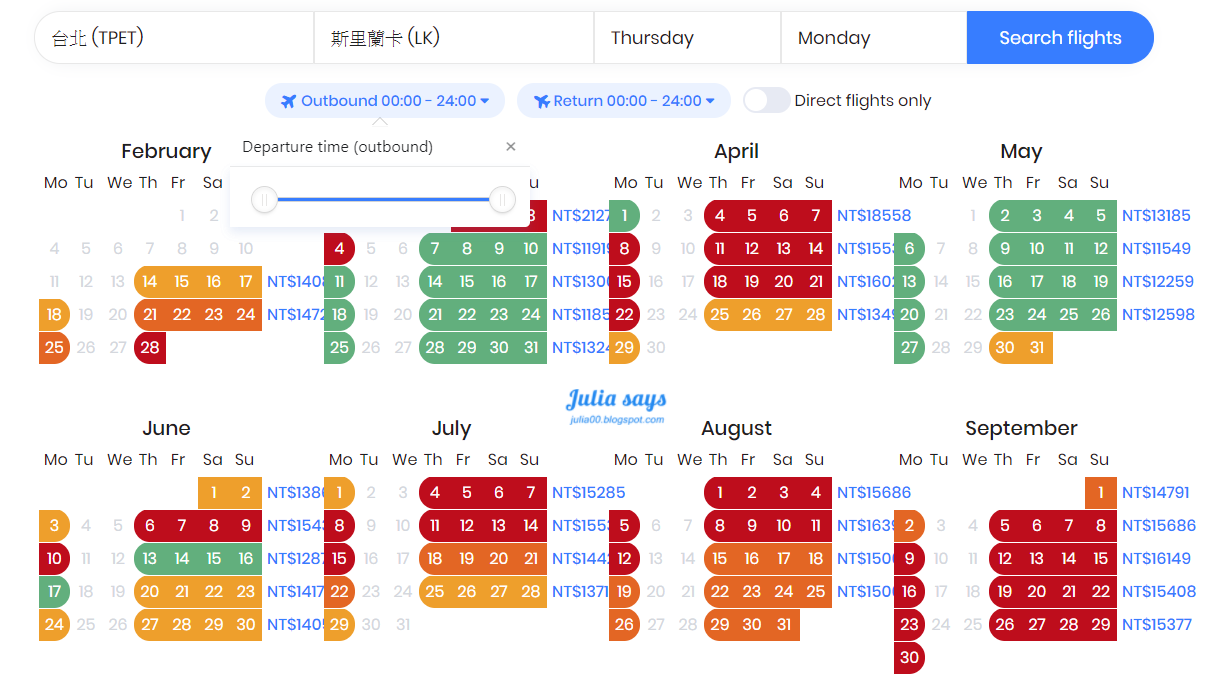Open the Monday return day selector
The image size is (1225, 690).
coord(873,38)
